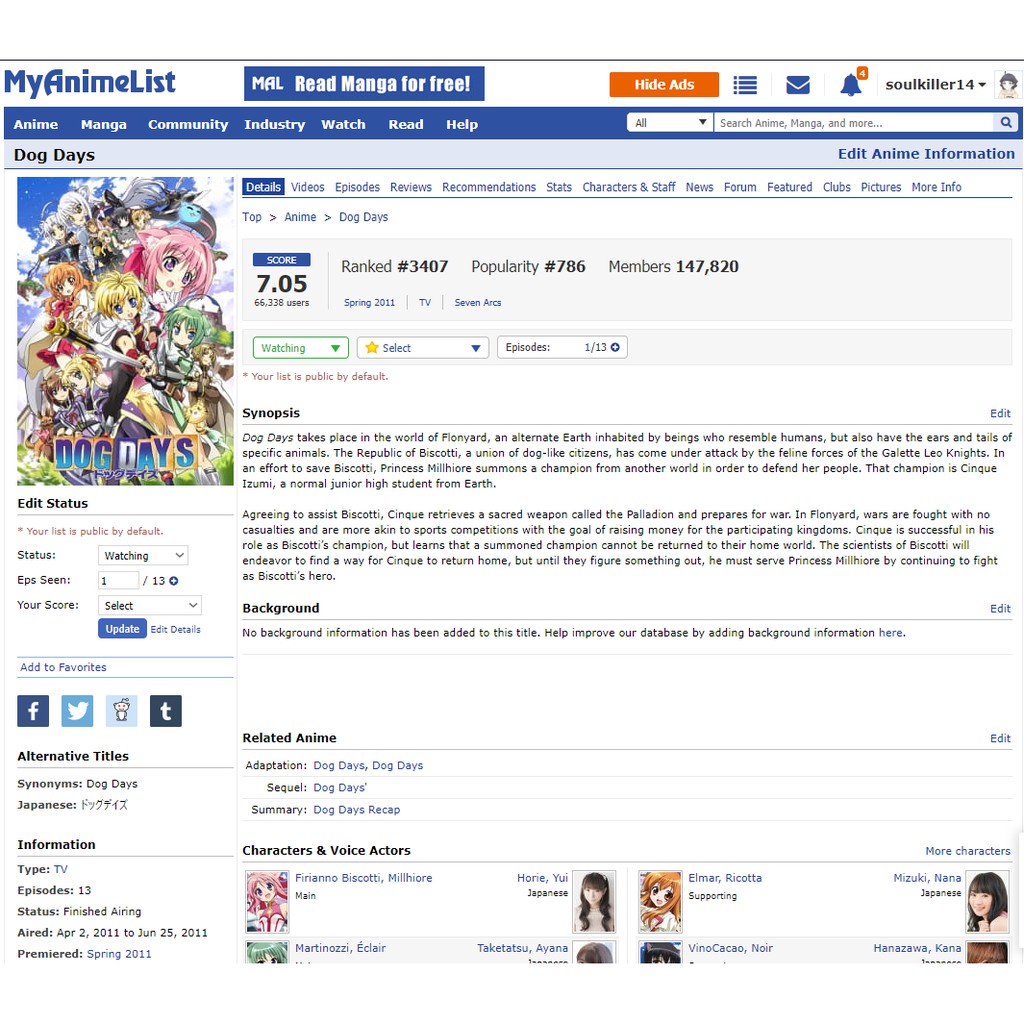Click the Background Edit link
Screen dimensions: 1024x1024
click(1000, 609)
